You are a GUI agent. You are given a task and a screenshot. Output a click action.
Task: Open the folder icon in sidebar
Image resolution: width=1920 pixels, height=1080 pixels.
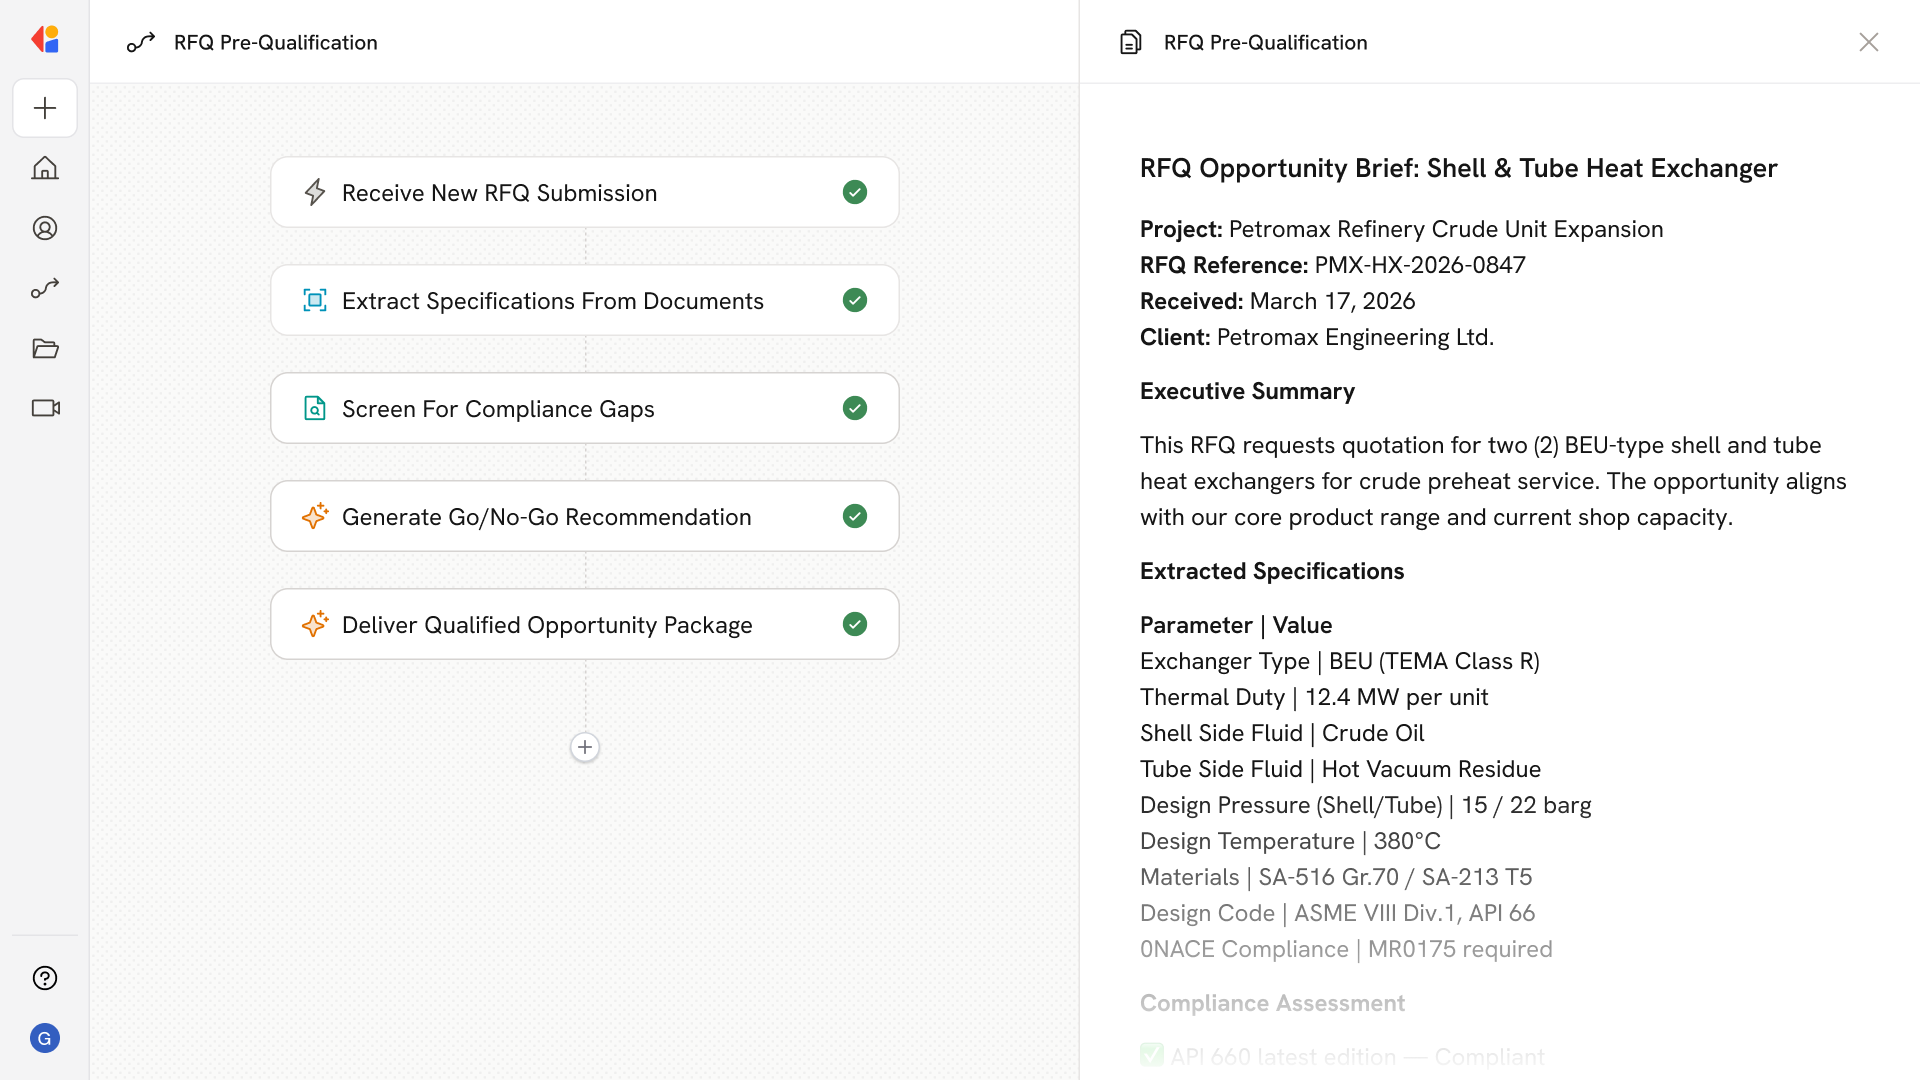click(x=45, y=348)
